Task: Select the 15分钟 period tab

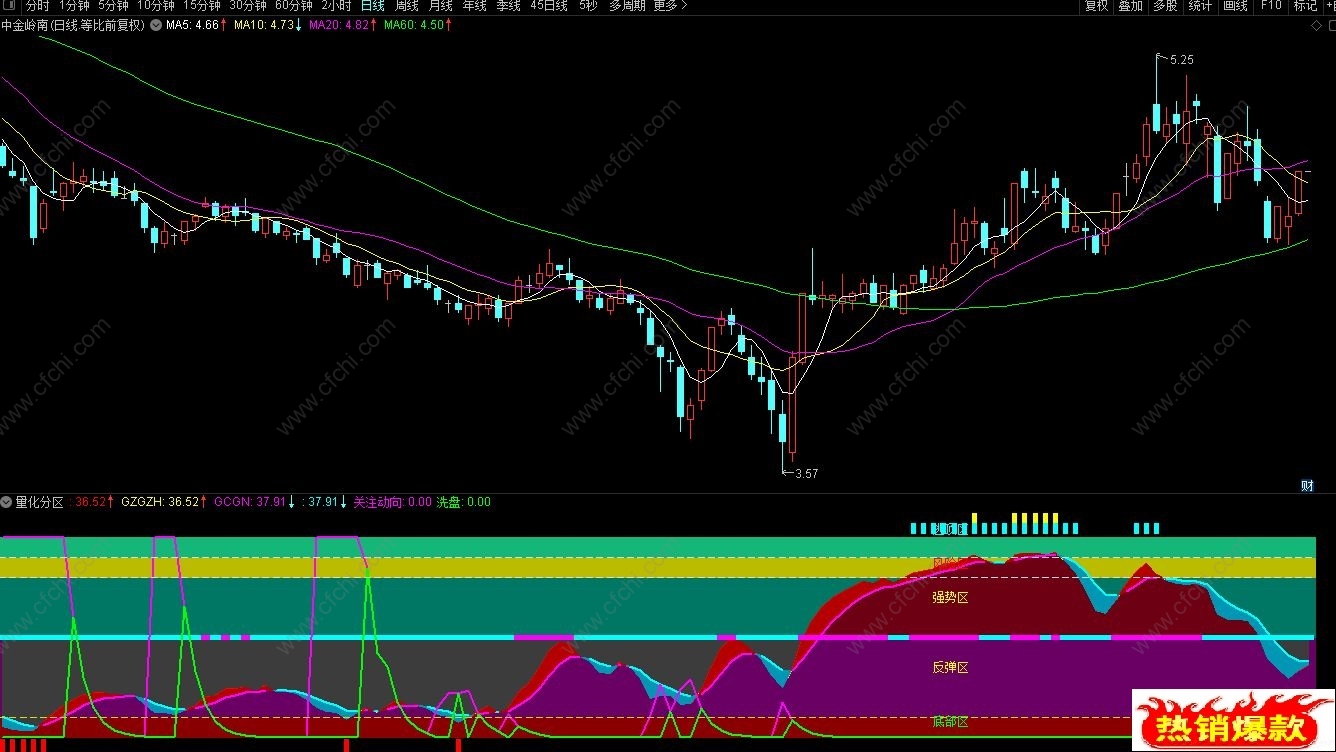Action: [202, 6]
